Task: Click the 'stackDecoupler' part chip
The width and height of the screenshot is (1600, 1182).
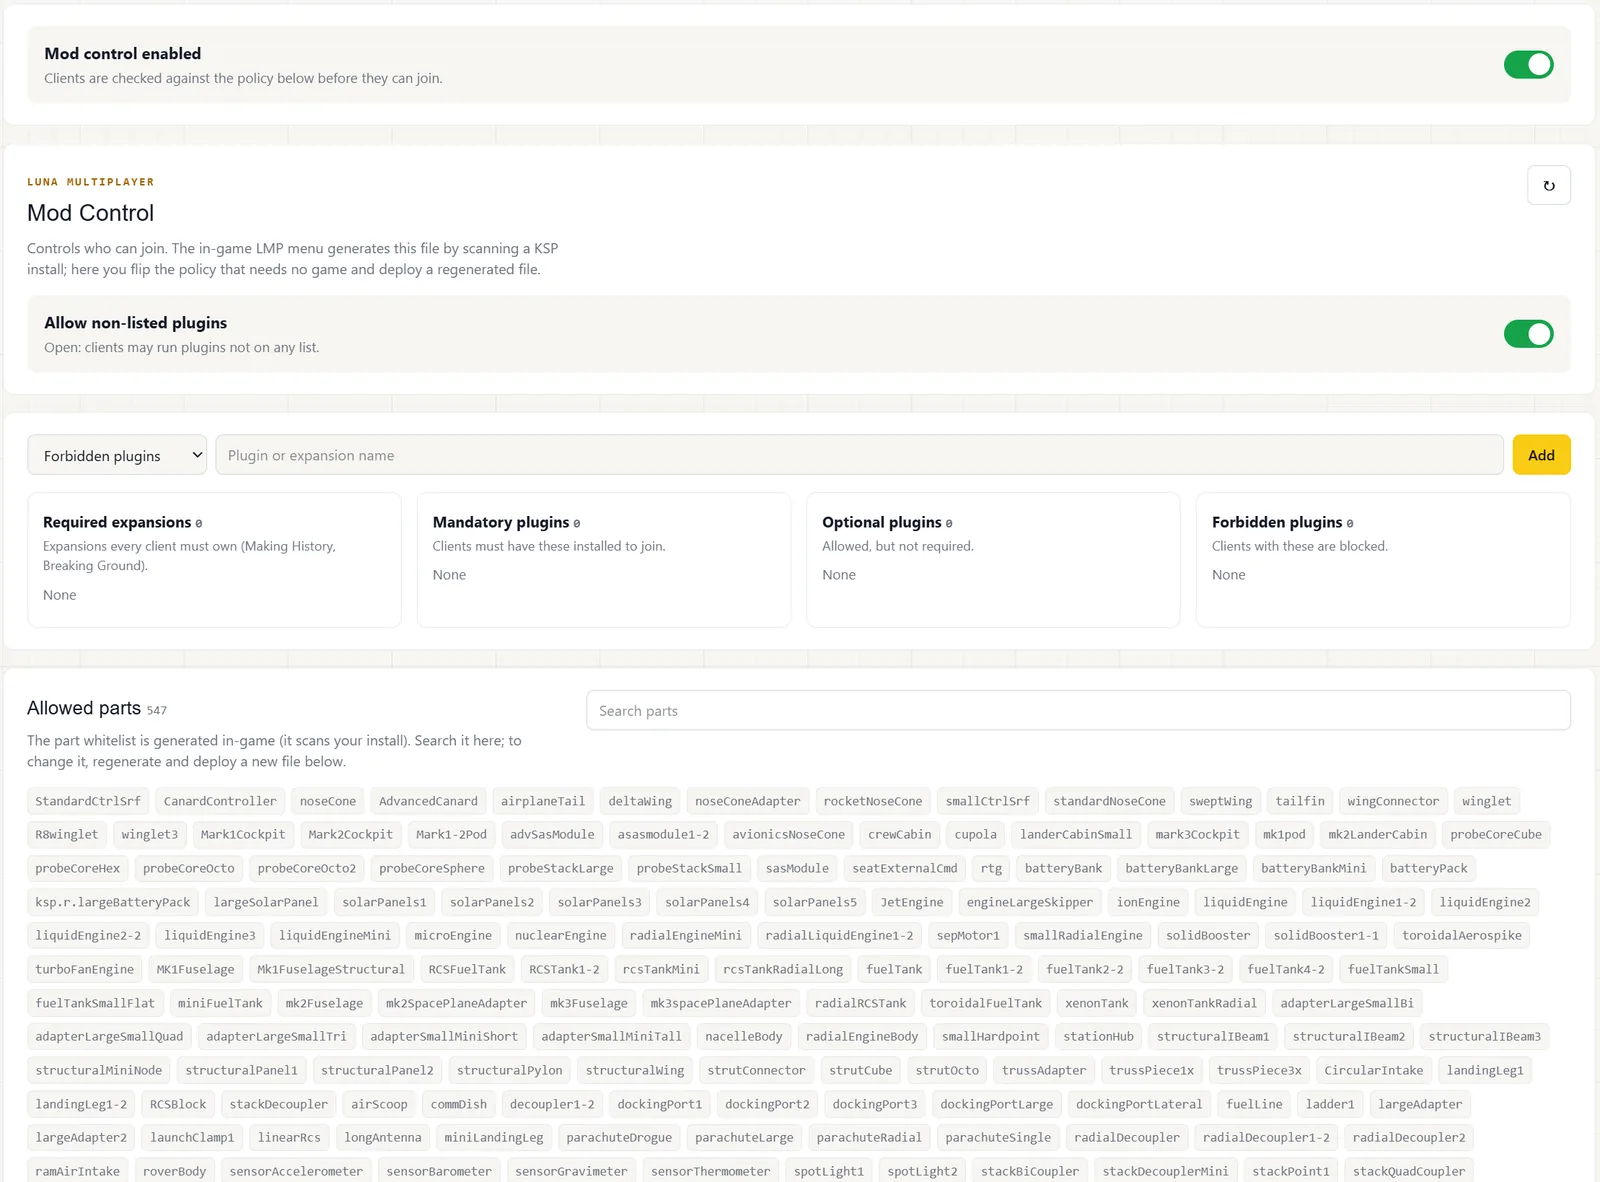Action: [x=278, y=1104]
